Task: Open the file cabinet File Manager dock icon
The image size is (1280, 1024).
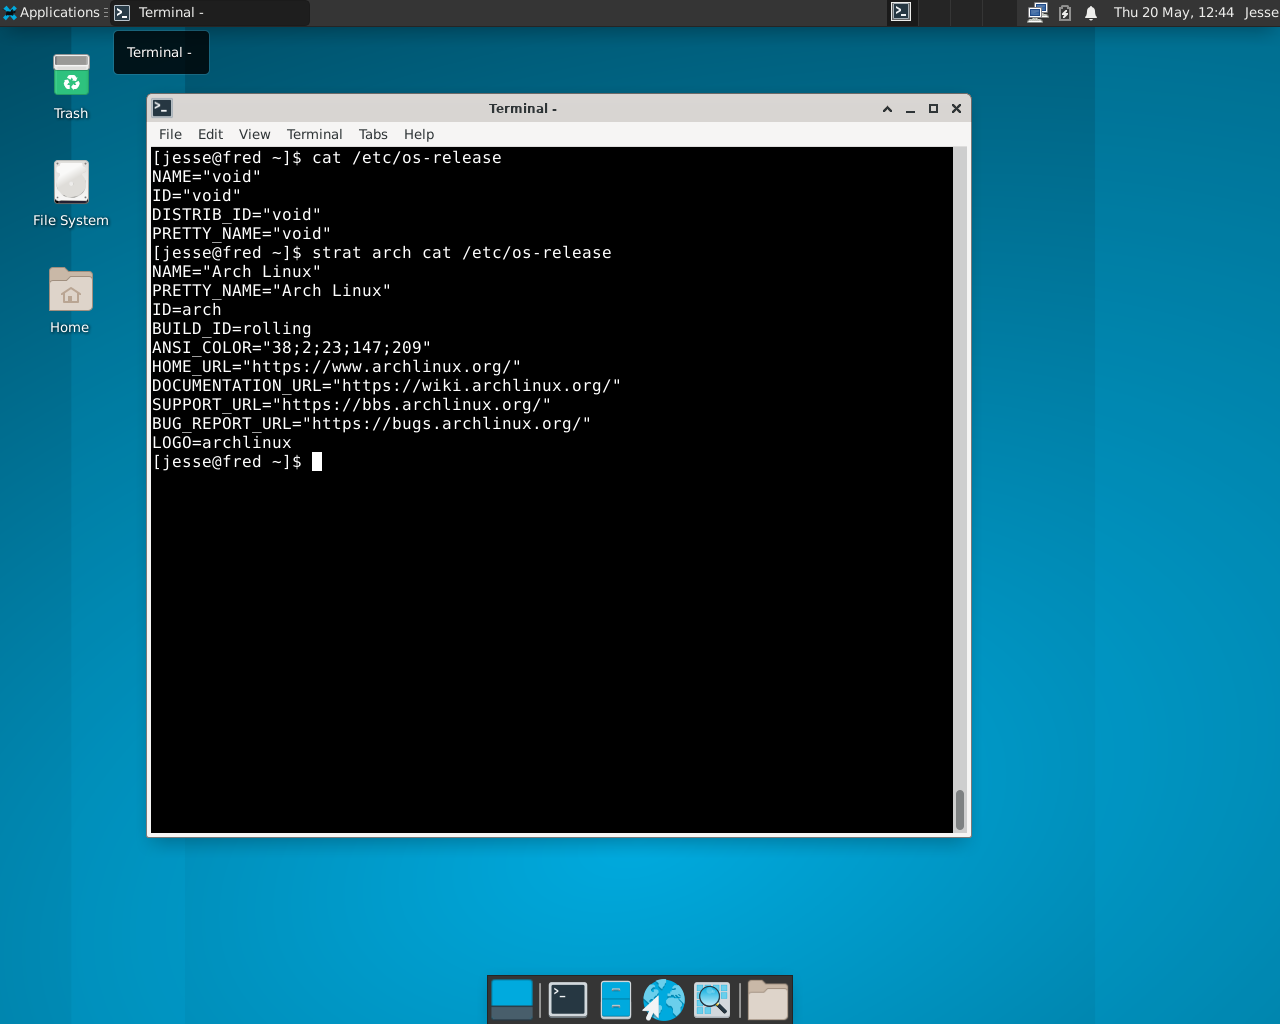Action: pos(616,999)
